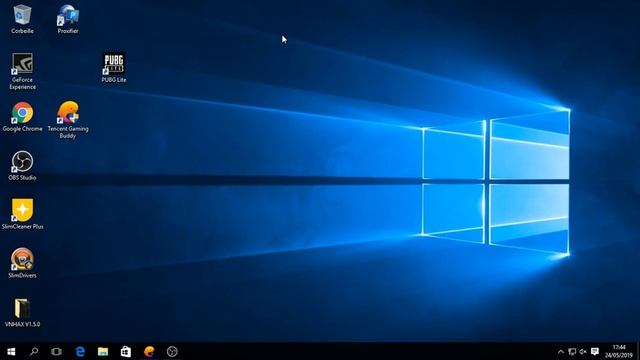
Task: Launch the Proxifier desktop shortcut
Action: (x=68, y=19)
